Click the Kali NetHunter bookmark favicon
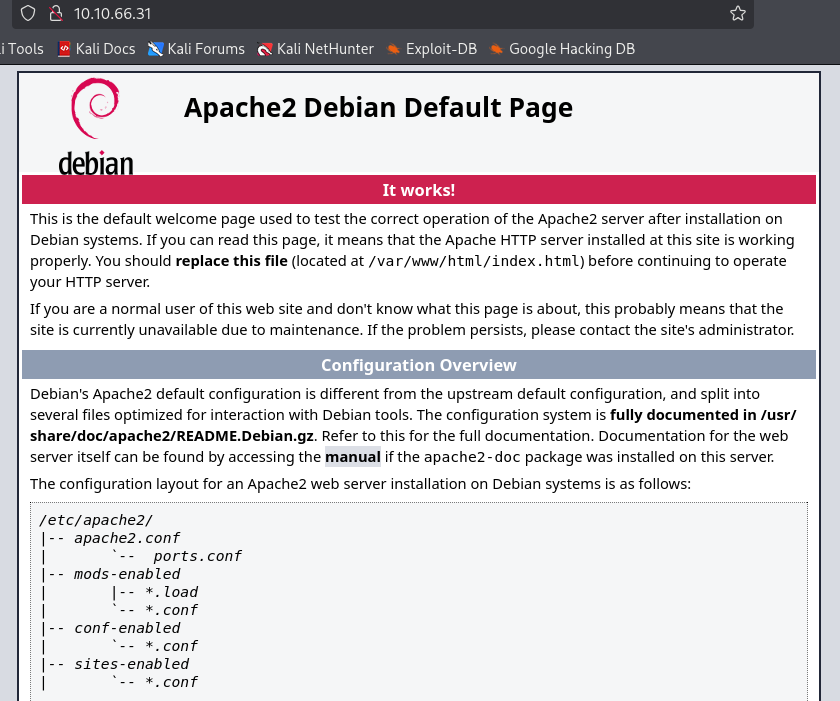This screenshot has width=840, height=701. pos(265,49)
